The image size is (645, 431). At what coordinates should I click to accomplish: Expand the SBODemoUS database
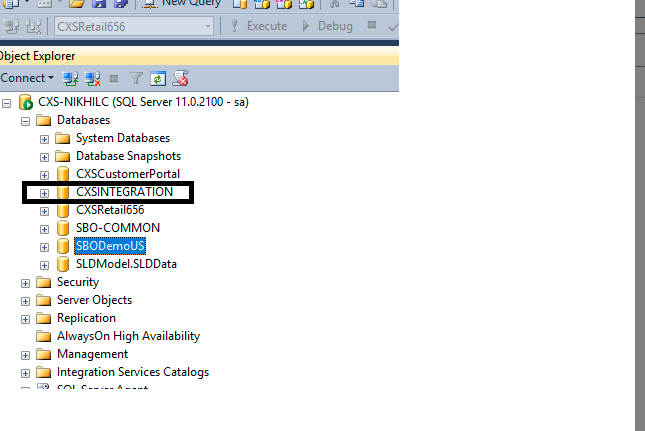pos(44,248)
